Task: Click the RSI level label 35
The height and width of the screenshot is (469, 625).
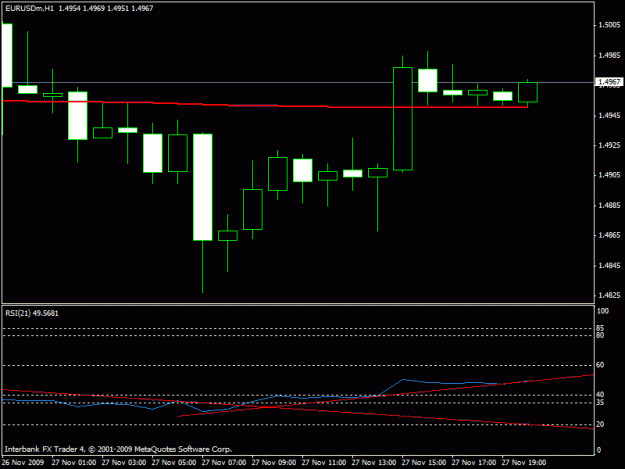Action: pyautogui.click(x=600, y=403)
